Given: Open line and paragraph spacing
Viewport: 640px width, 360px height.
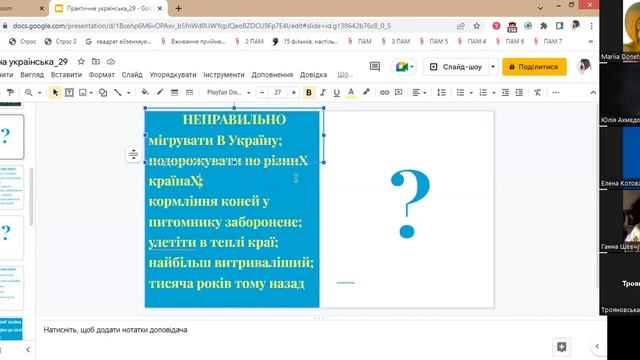Looking at the screenshot, I should [441, 93].
